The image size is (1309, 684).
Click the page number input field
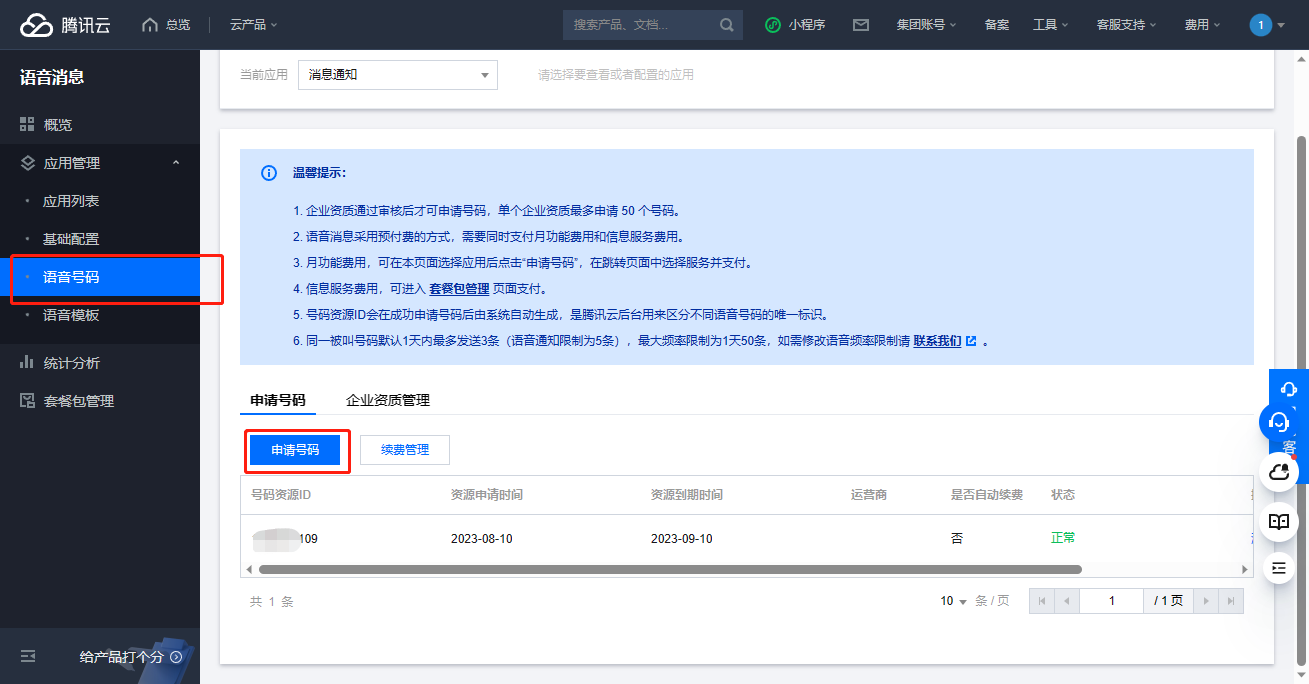1111,601
